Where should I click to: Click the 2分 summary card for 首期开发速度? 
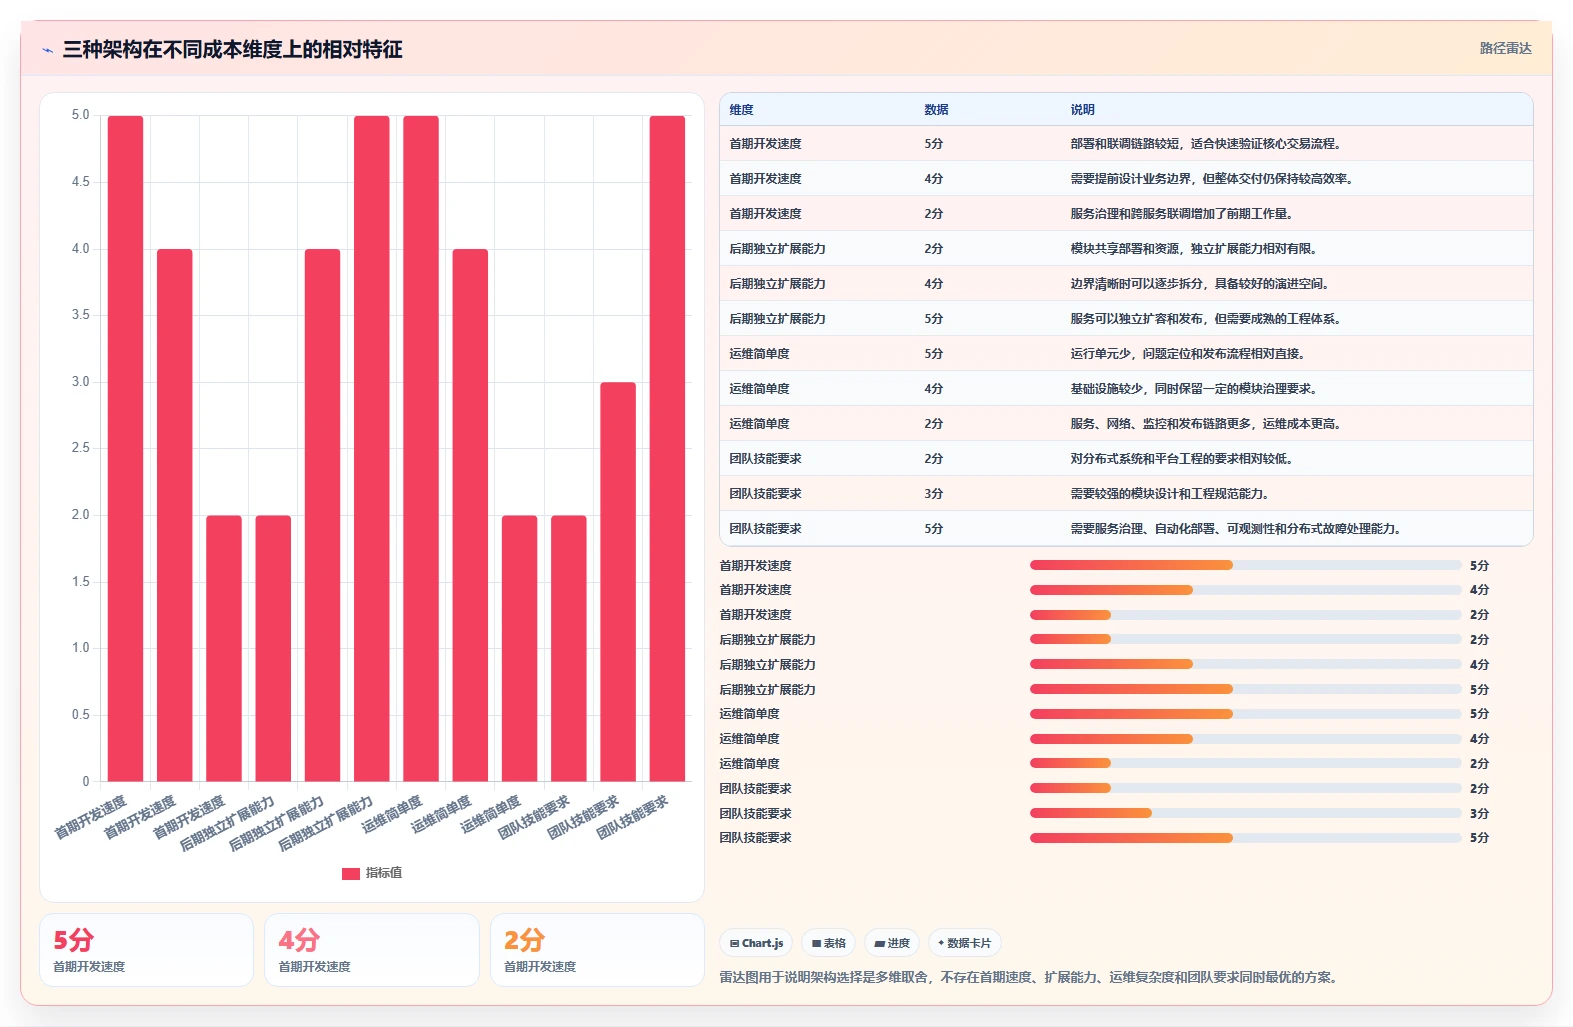coord(597,950)
